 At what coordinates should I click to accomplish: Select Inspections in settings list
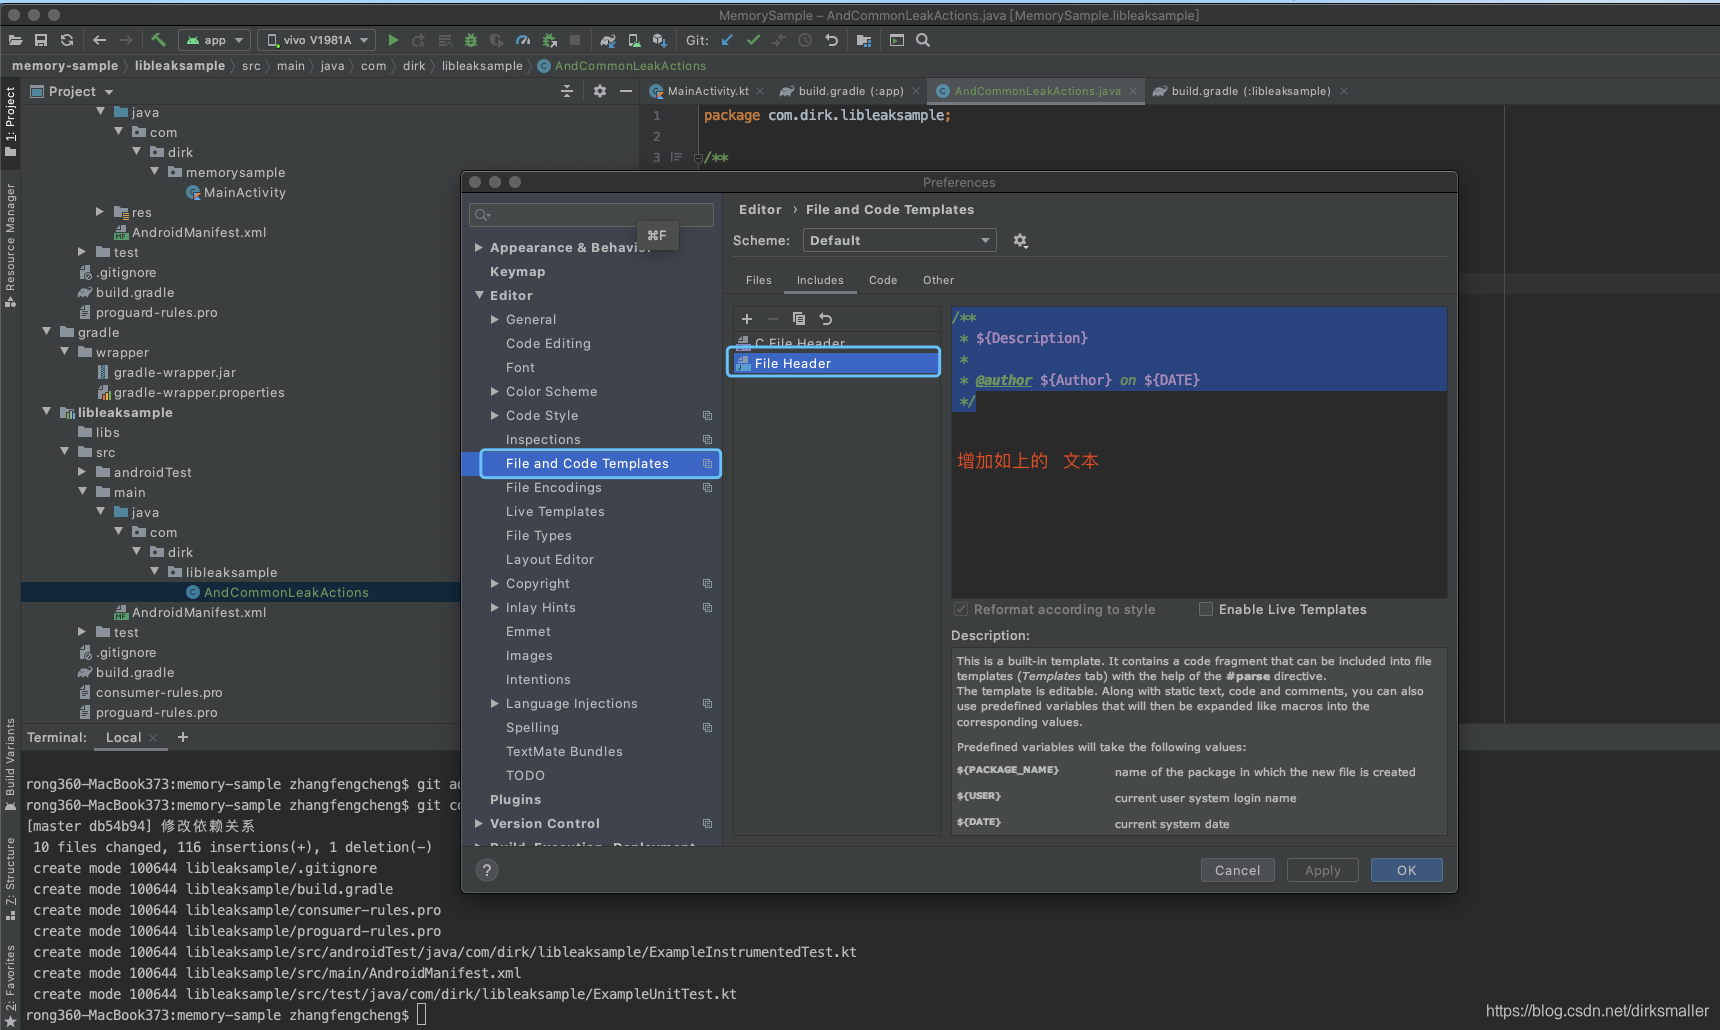543,439
